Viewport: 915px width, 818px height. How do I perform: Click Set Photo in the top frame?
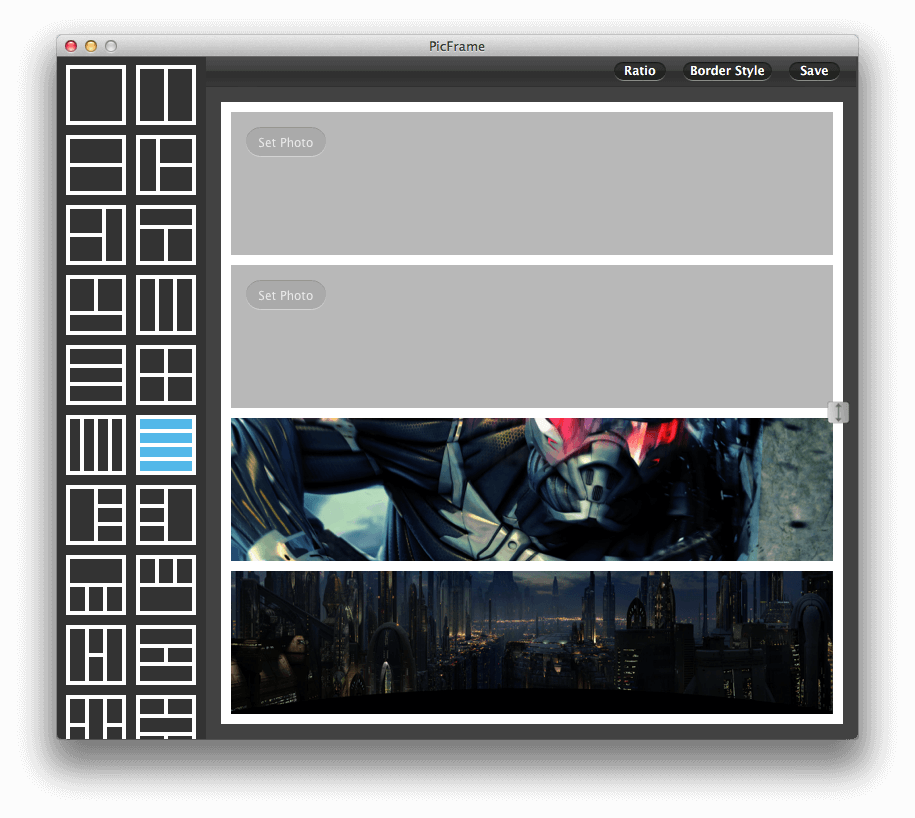[x=285, y=142]
